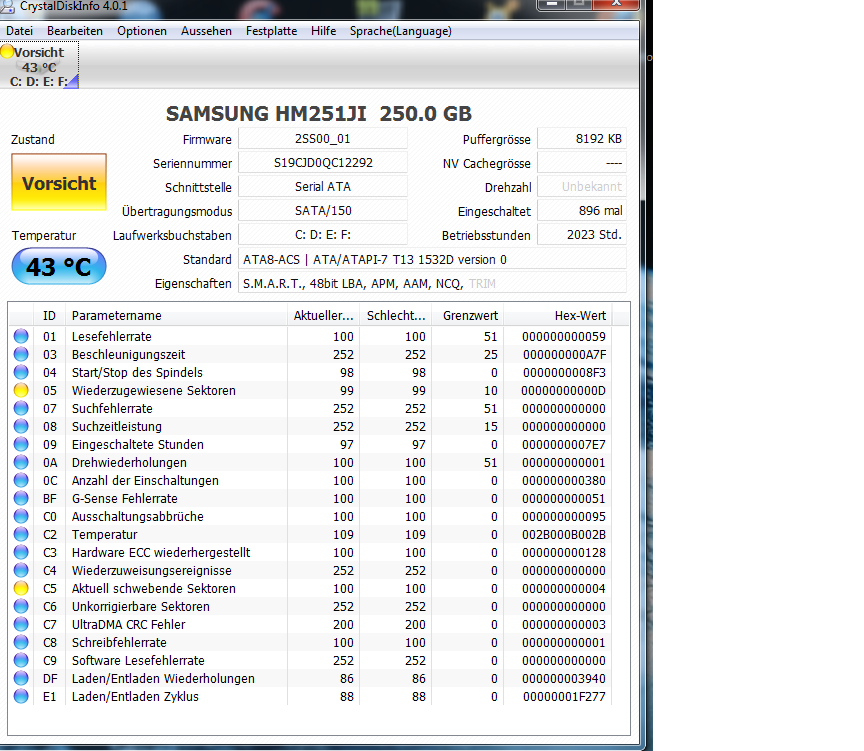The height and width of the screenshot is (751, 864).
Task: Sort by the ID column header
Action: [50, 316]
